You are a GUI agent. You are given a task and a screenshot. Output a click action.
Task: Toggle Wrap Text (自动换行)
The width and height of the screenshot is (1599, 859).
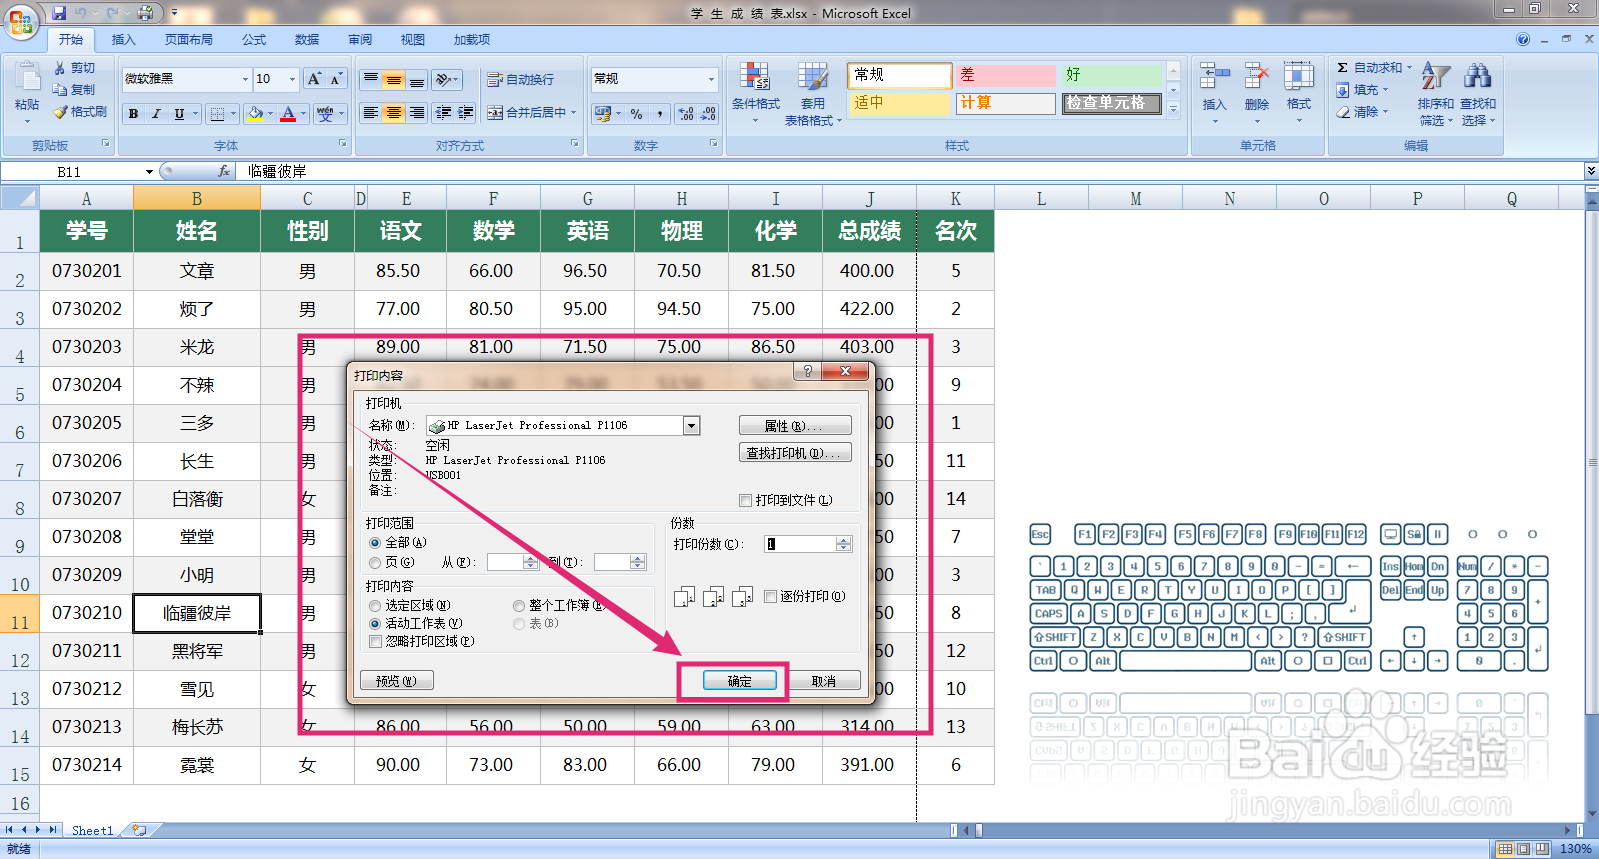point(520,79)
